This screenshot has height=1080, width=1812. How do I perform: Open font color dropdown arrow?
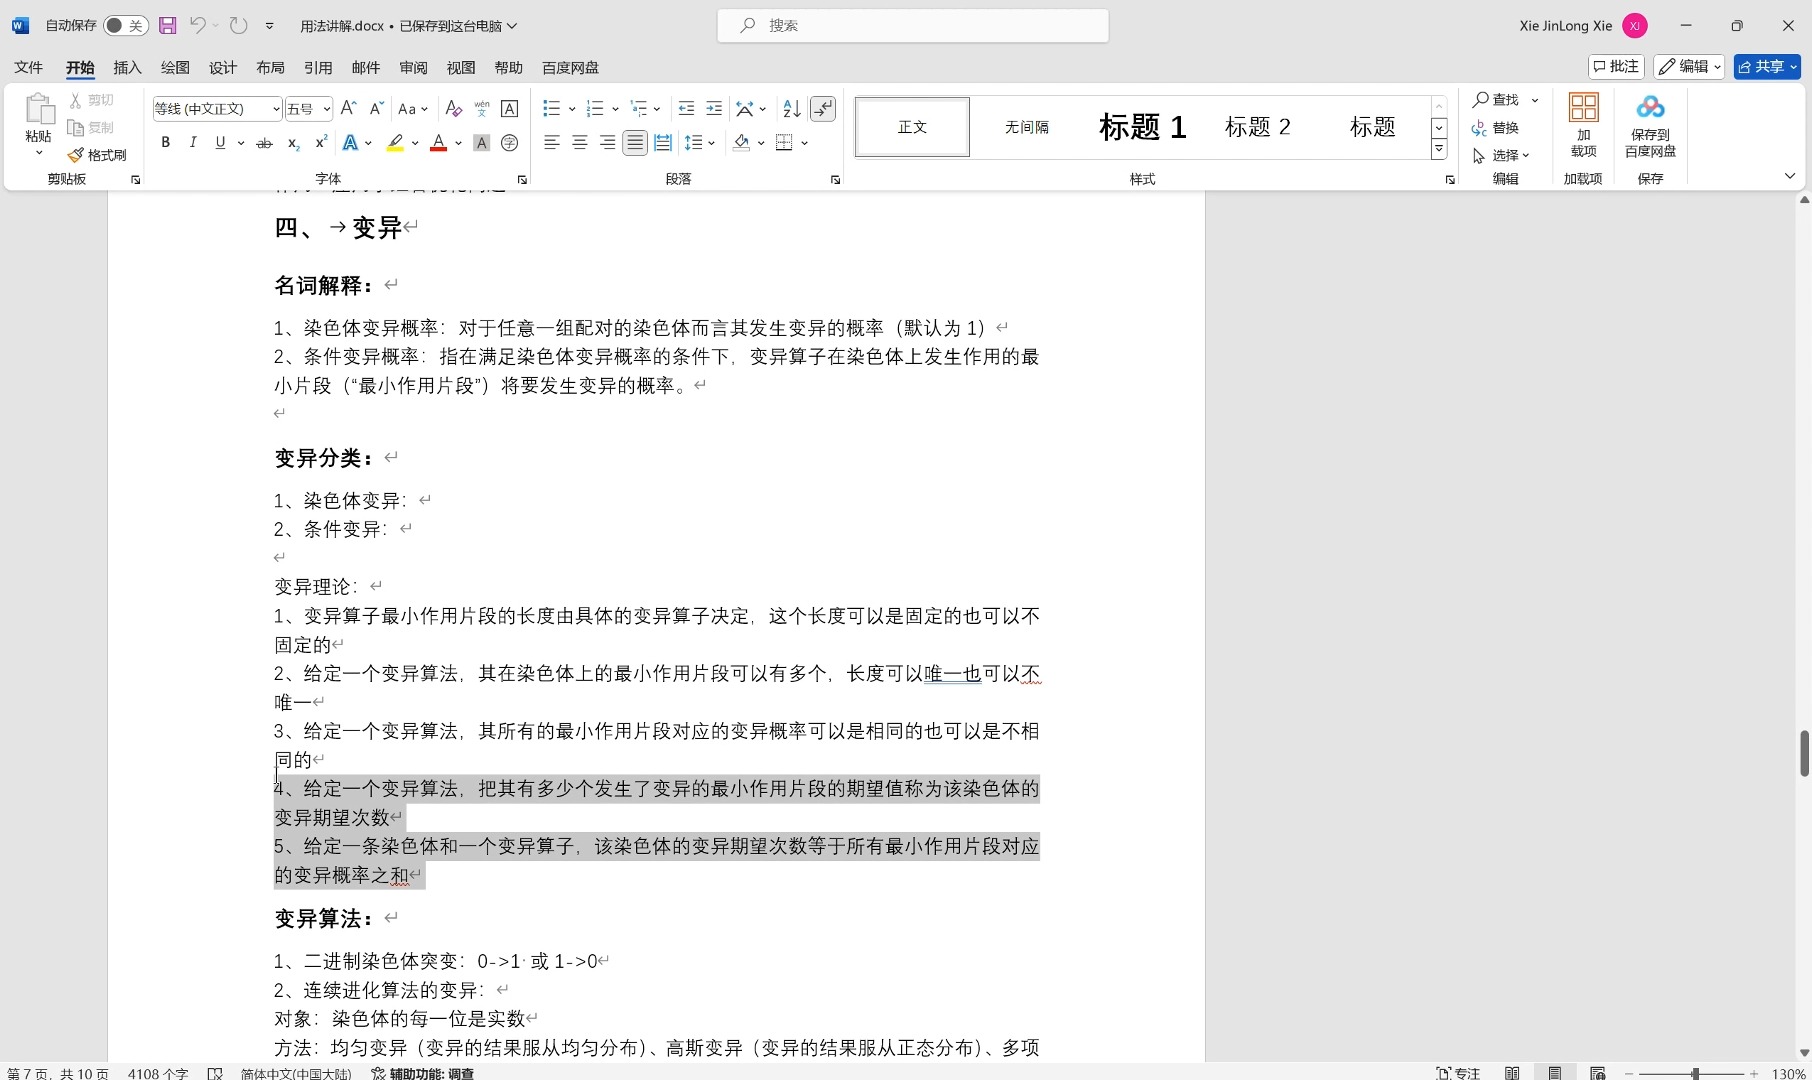[x=458, y=143]
